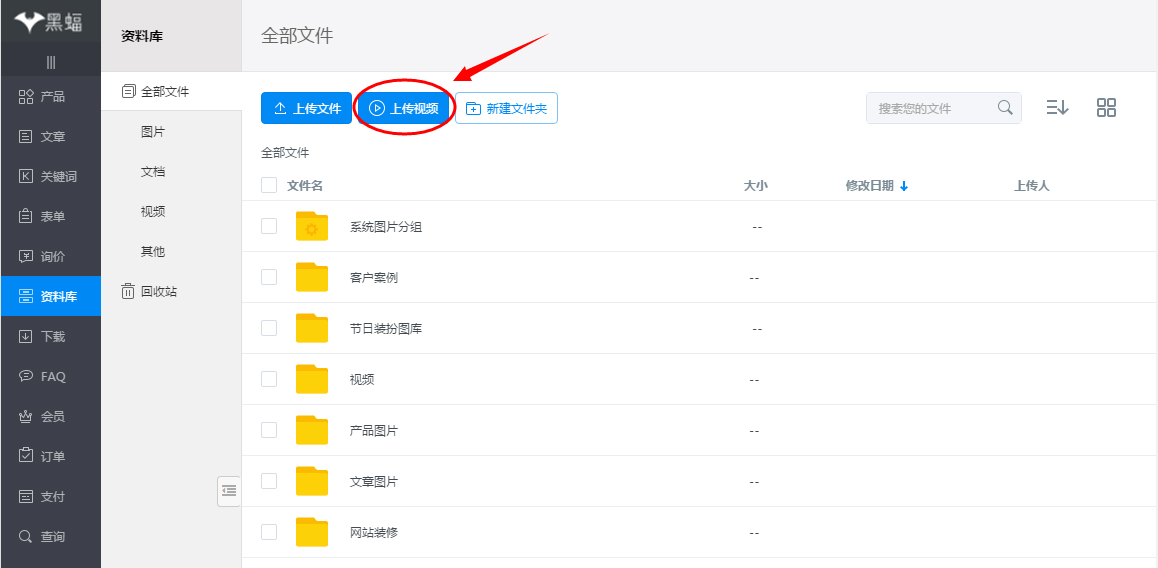Open the 系统图片分组 folder icon

point(312,227)
